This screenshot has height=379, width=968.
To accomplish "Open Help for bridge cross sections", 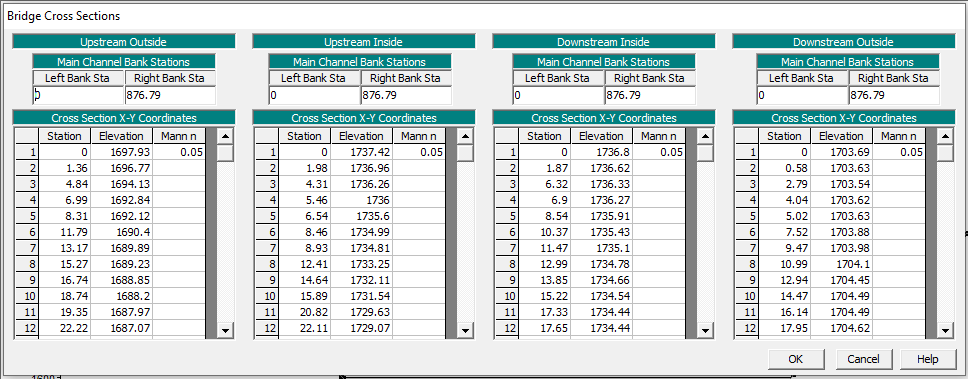I will [x=927, y=359].
